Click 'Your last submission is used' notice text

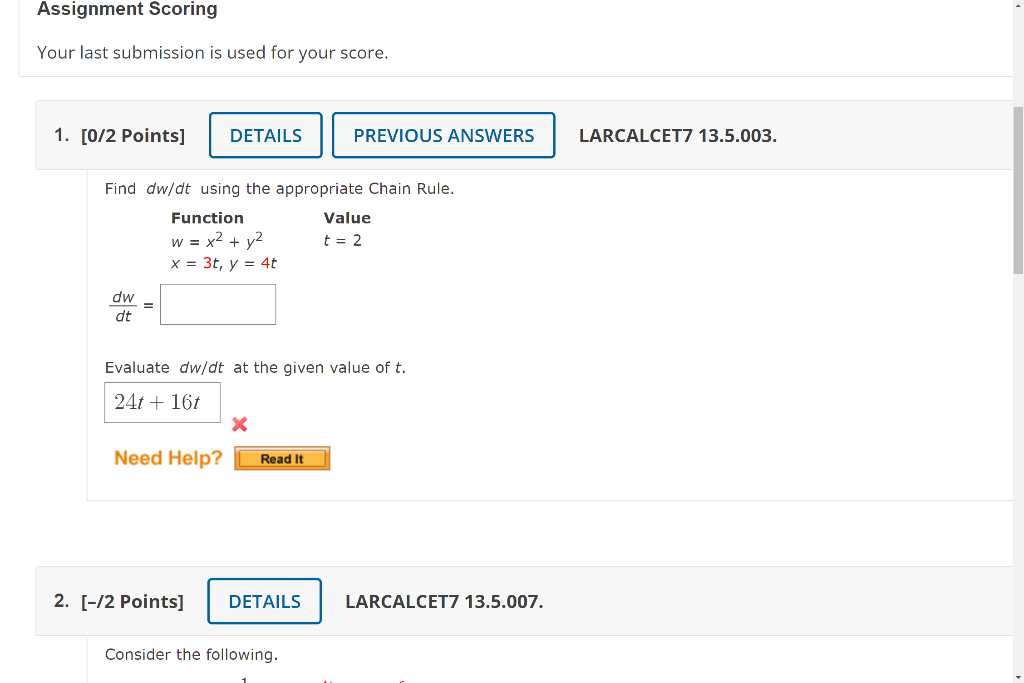click(212, 52)
